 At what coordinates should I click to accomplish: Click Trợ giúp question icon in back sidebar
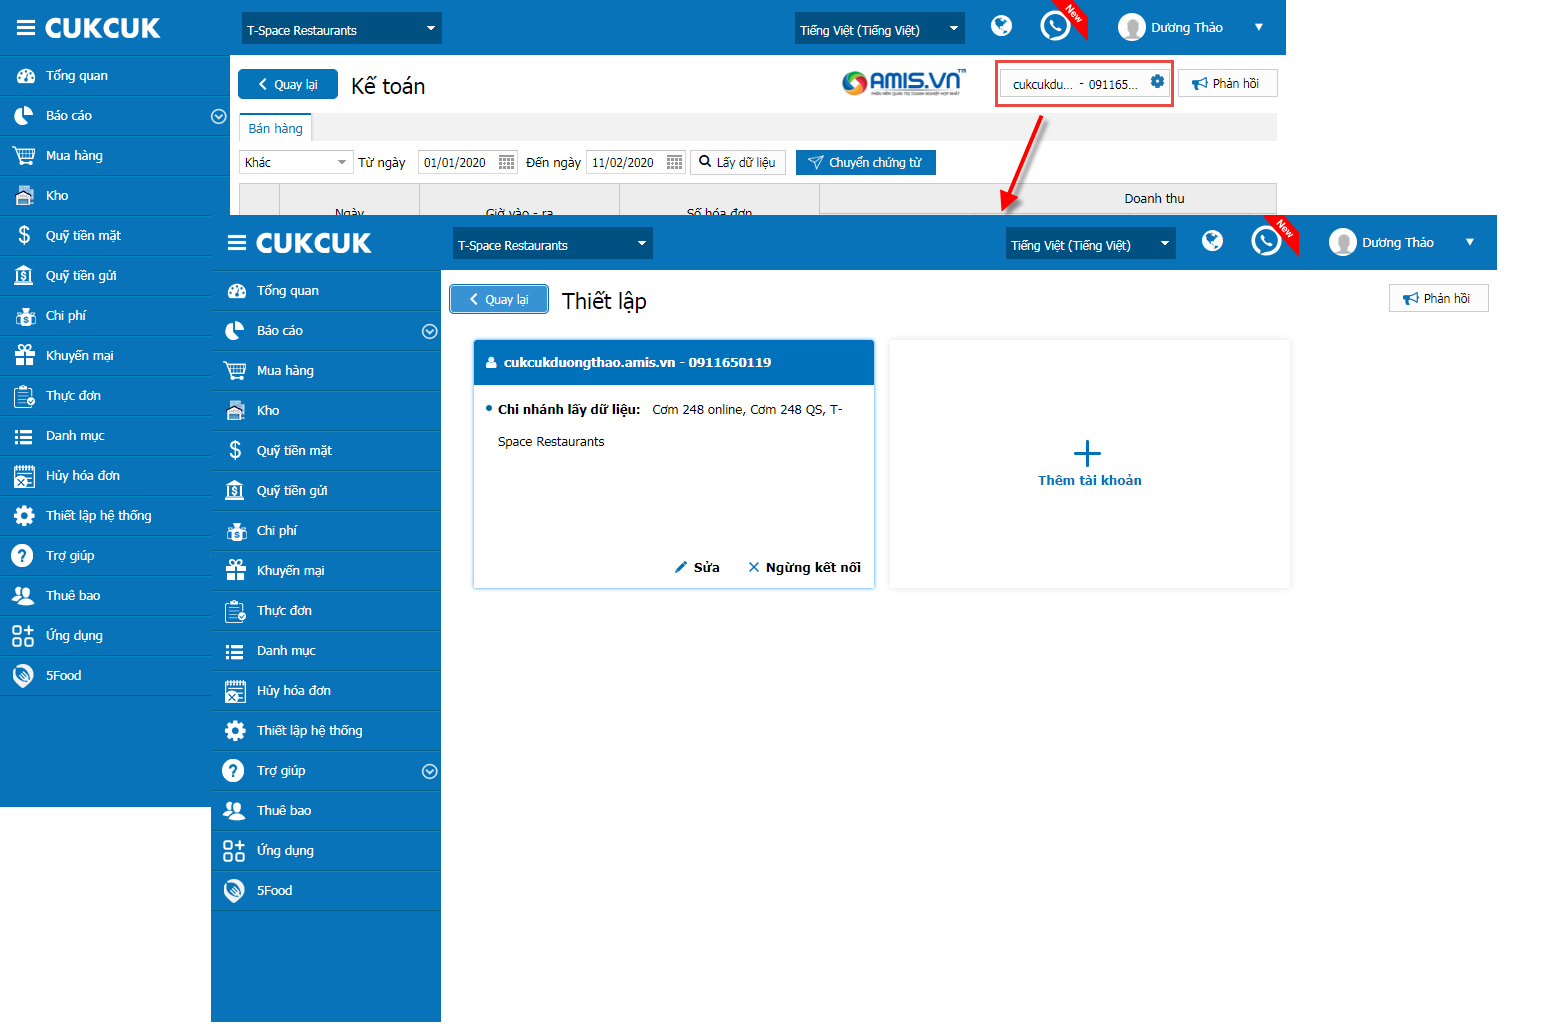tap(22, 555)
